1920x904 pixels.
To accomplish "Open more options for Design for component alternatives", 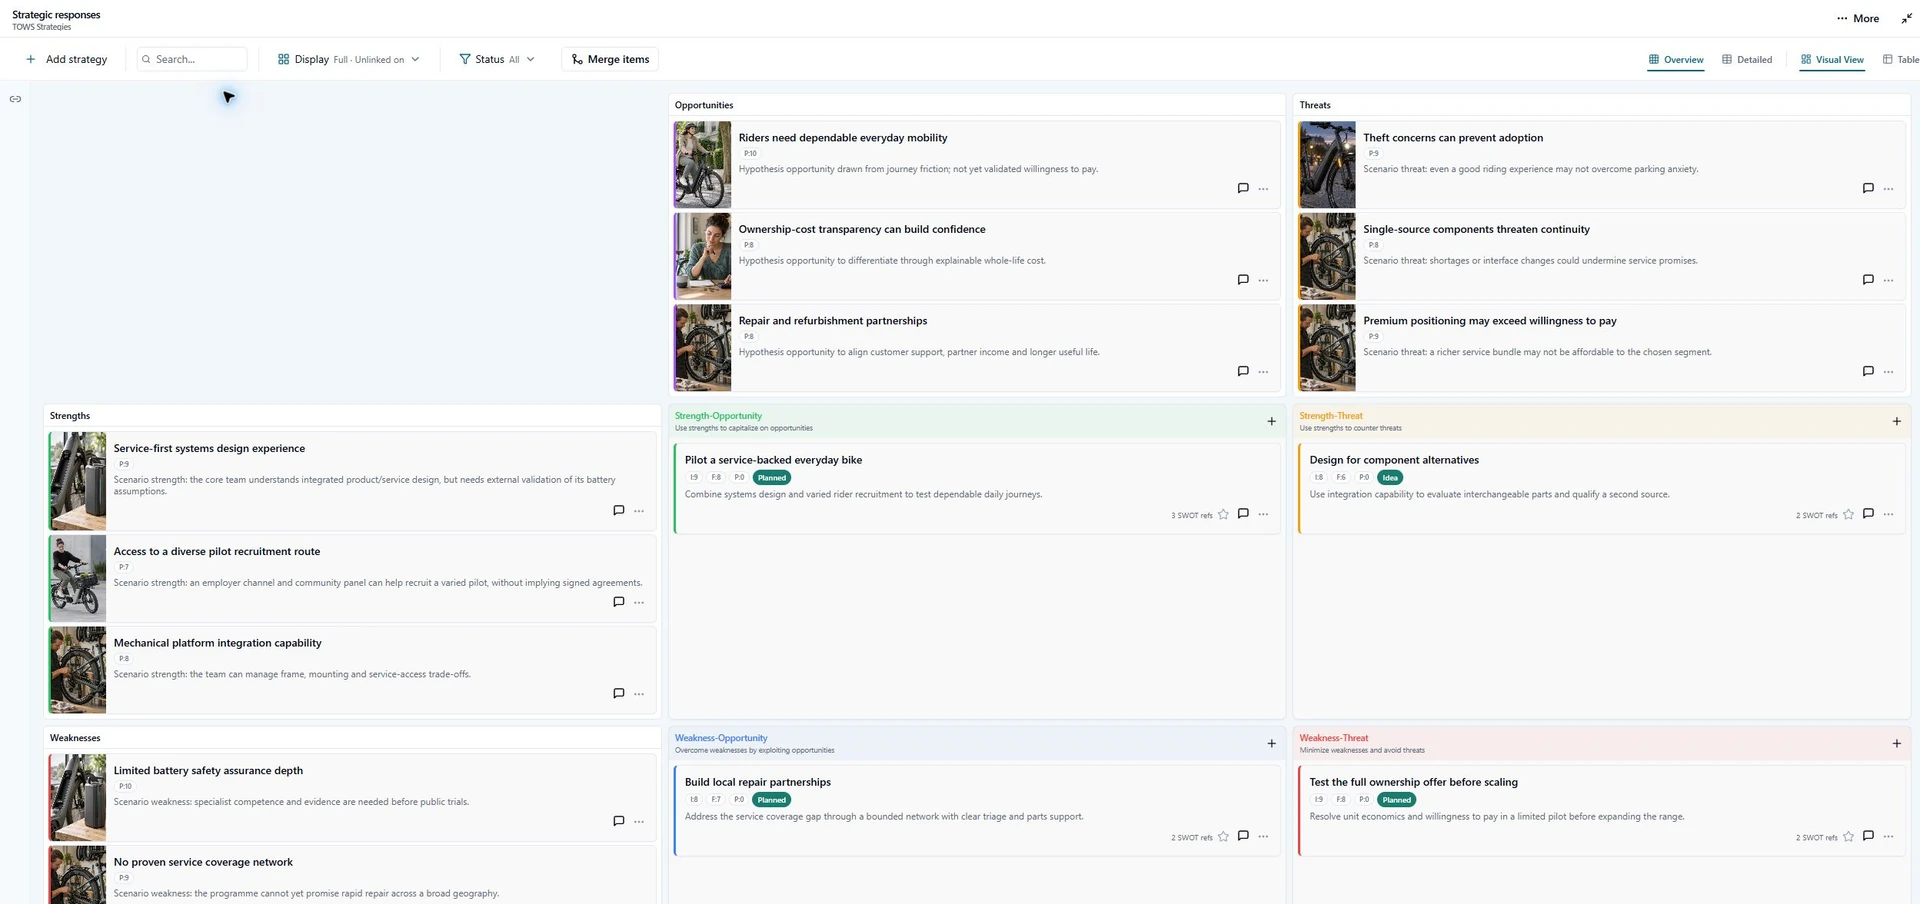I will coord(1888,514).
